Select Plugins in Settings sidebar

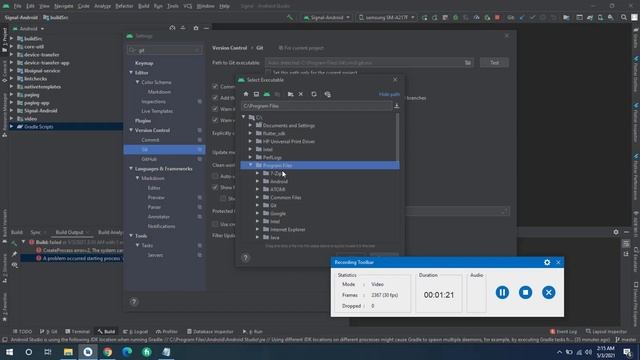coord(143,121)
